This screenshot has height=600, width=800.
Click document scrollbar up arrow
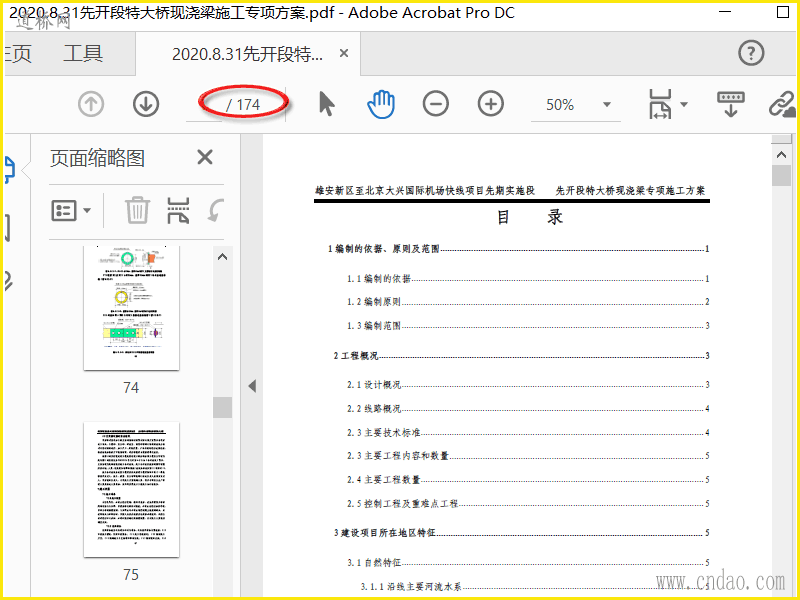(x=781, y=154)
